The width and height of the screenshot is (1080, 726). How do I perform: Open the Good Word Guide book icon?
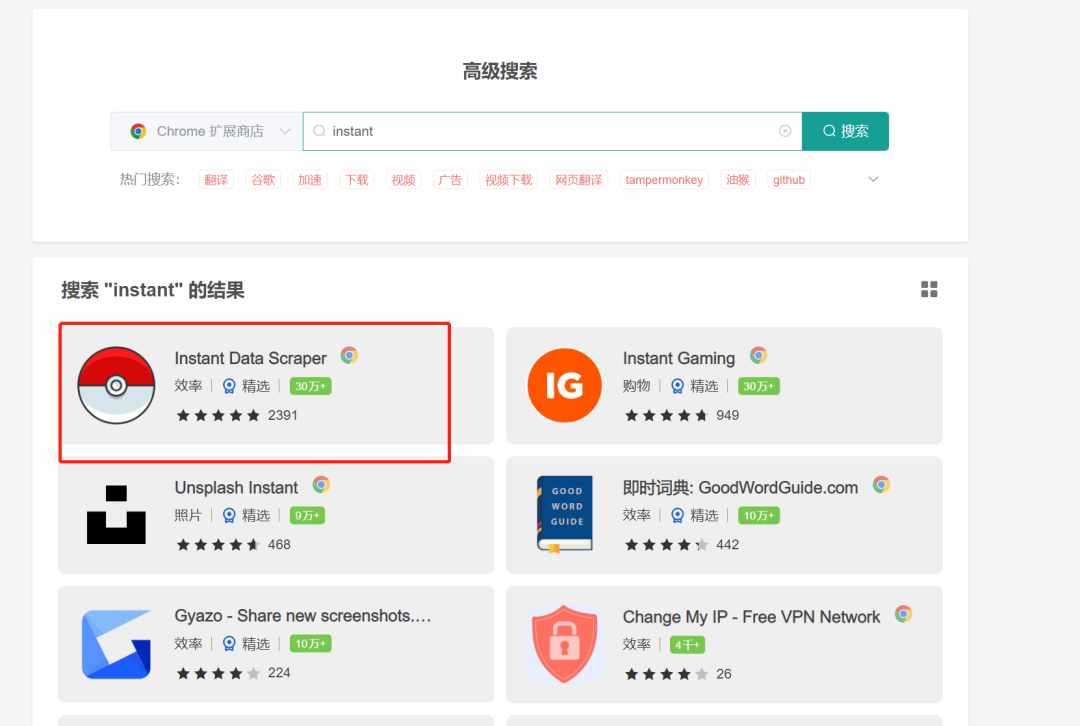pyautogui.click(x=565, y=514)
